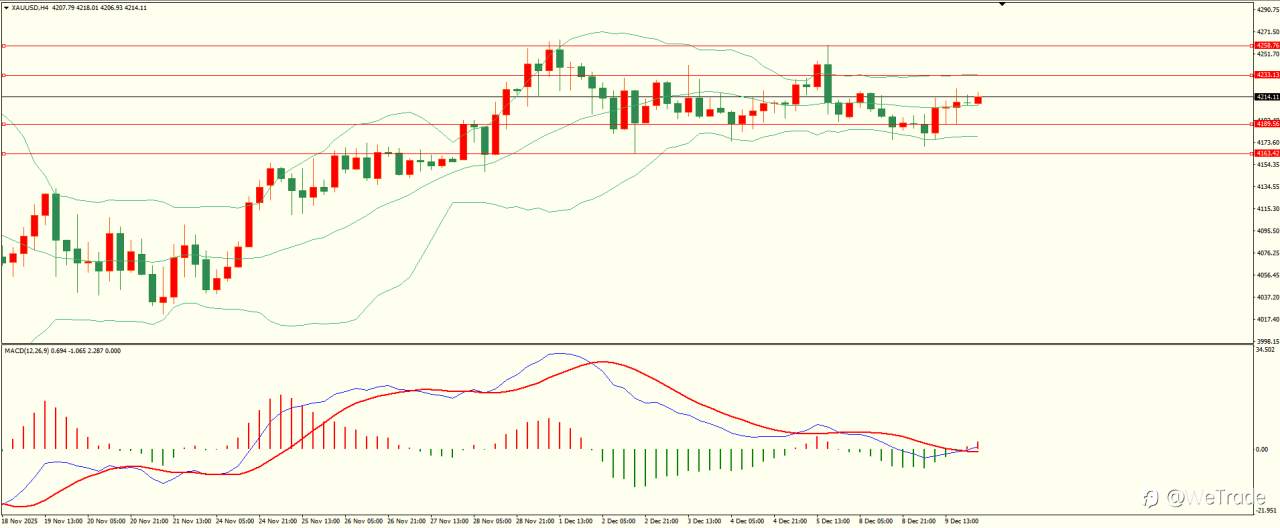Click the 4134.55 price scale value

tap(1267, 187)
